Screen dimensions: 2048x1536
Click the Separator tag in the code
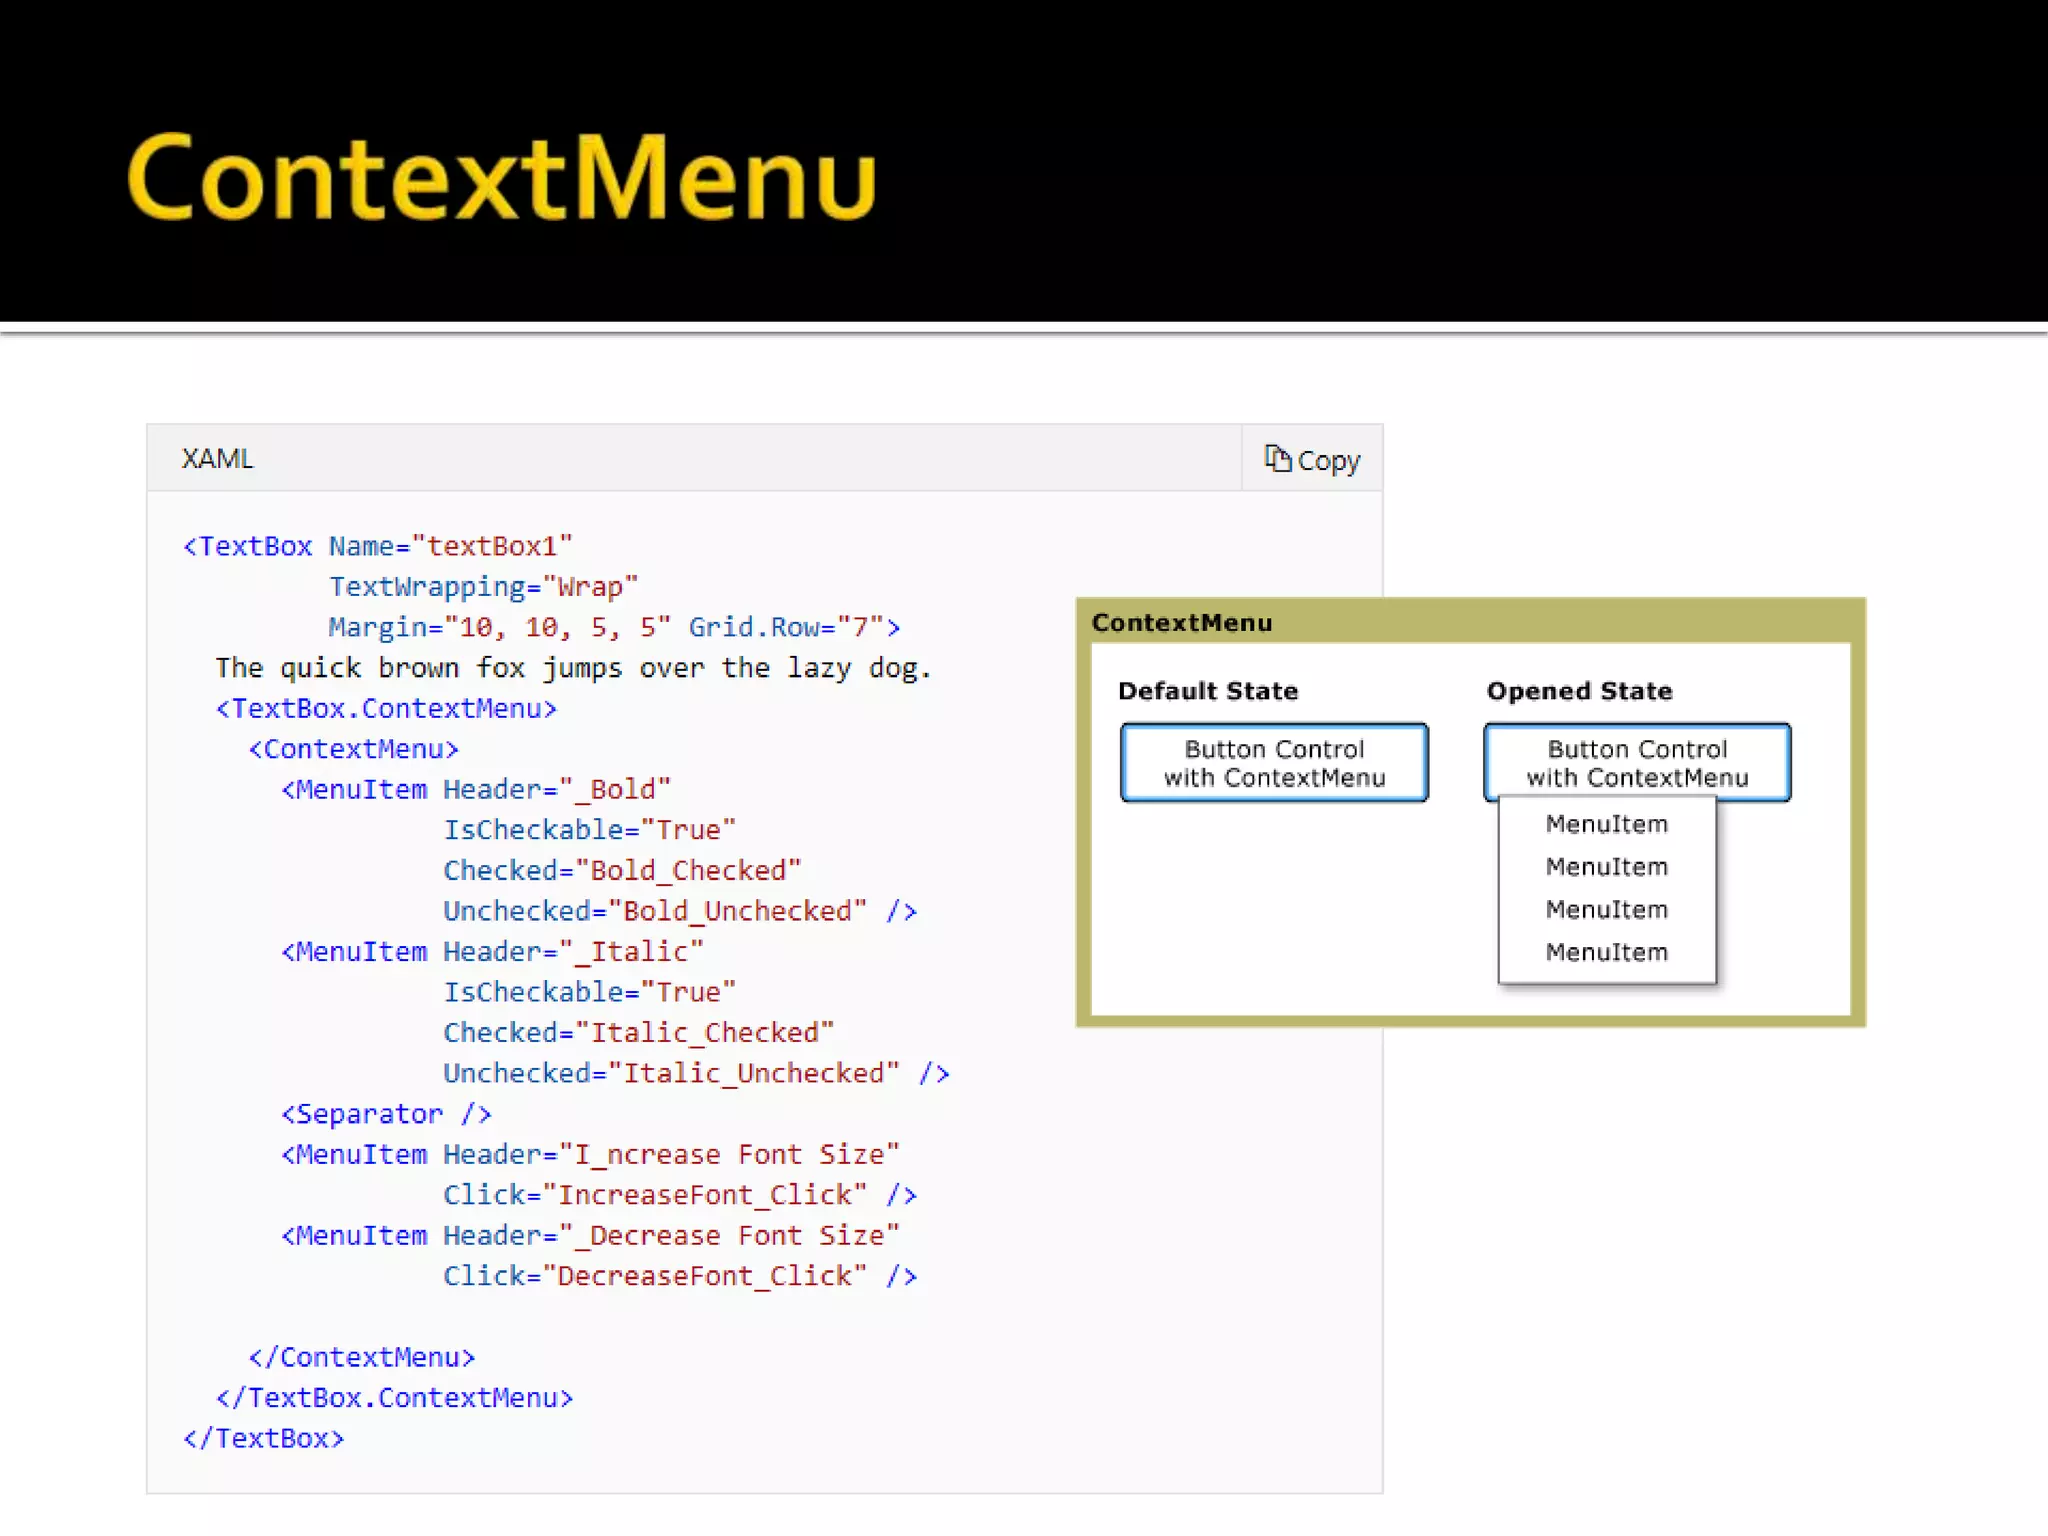click(386, 1114)
